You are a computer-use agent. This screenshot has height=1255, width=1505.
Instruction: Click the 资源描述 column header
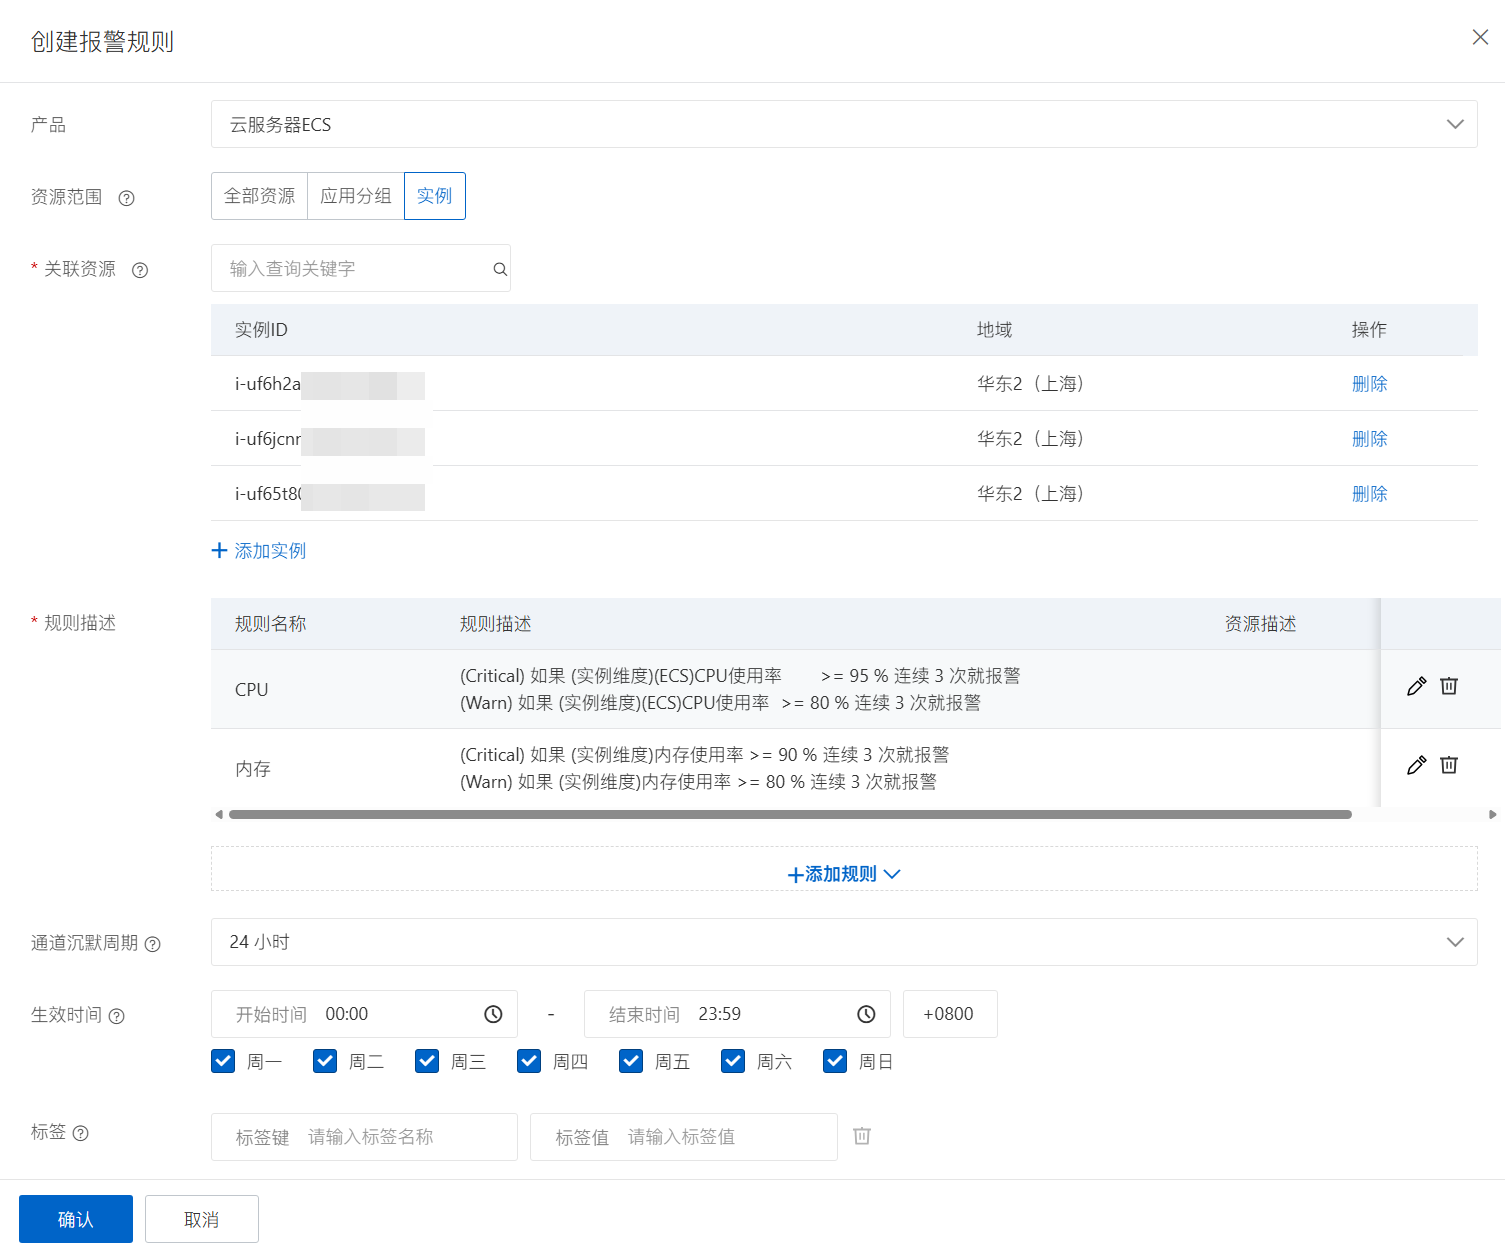pos(1260,624)
